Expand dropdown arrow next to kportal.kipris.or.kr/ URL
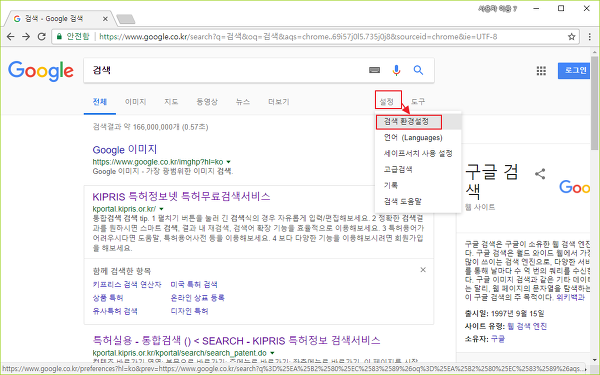 (x=161, y=209)
